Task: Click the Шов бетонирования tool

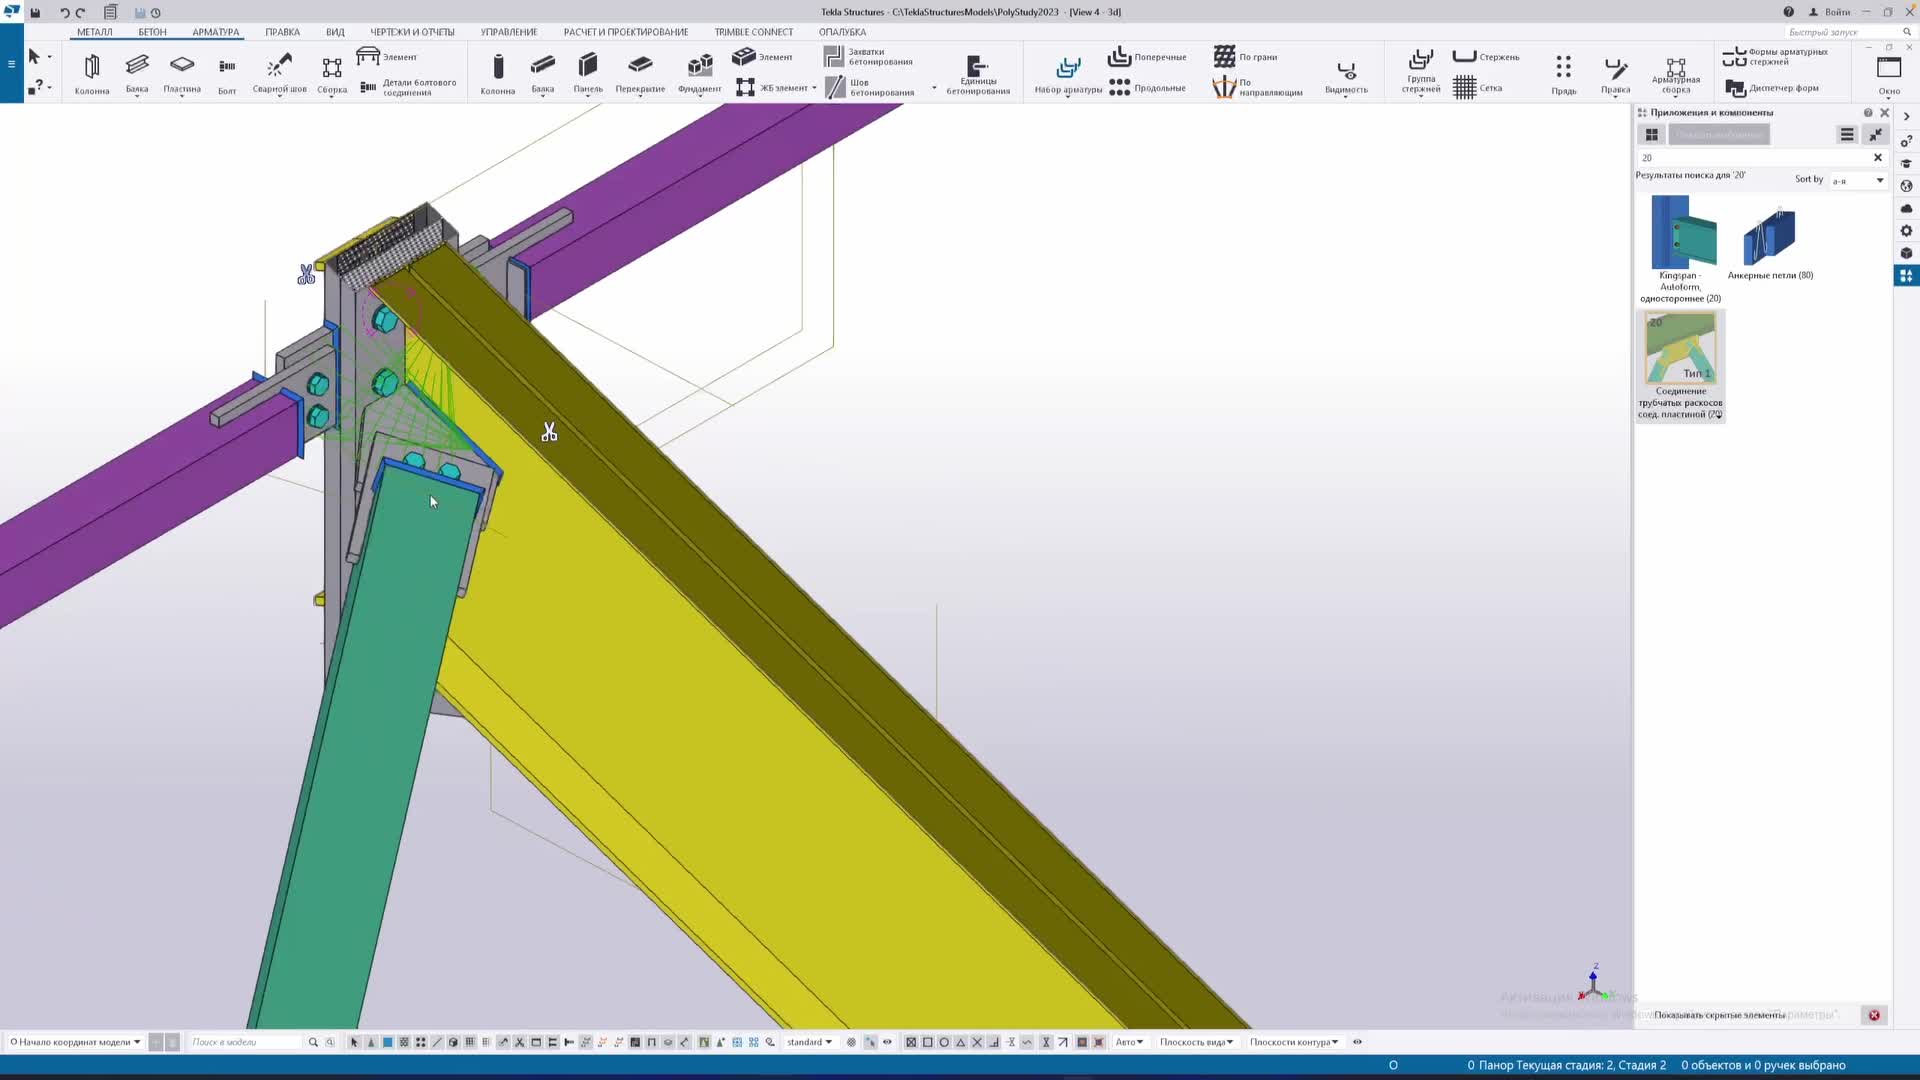Action: click(x=870, y=88)
